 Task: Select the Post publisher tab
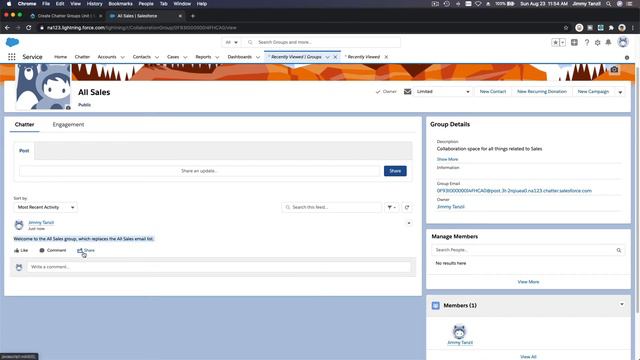click(x=24, y=151)
